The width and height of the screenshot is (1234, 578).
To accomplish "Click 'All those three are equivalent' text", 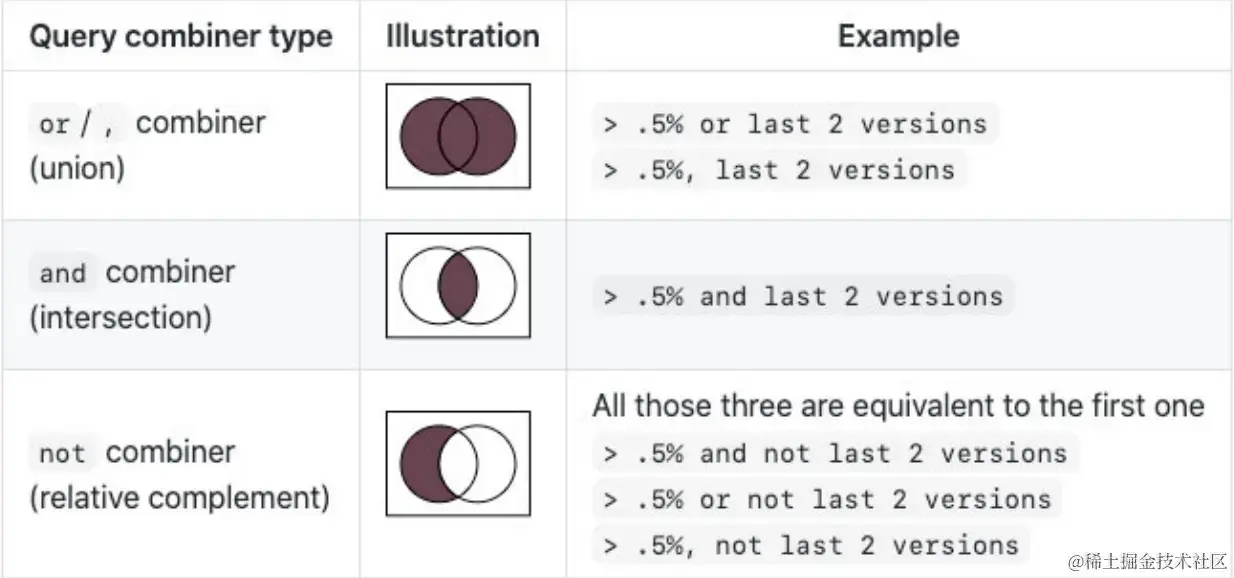I will [898, 406].
